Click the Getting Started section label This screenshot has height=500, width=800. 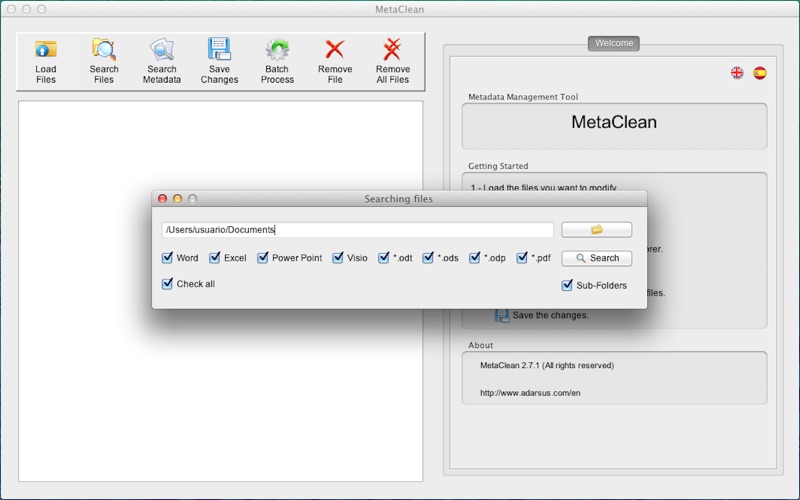498,166
